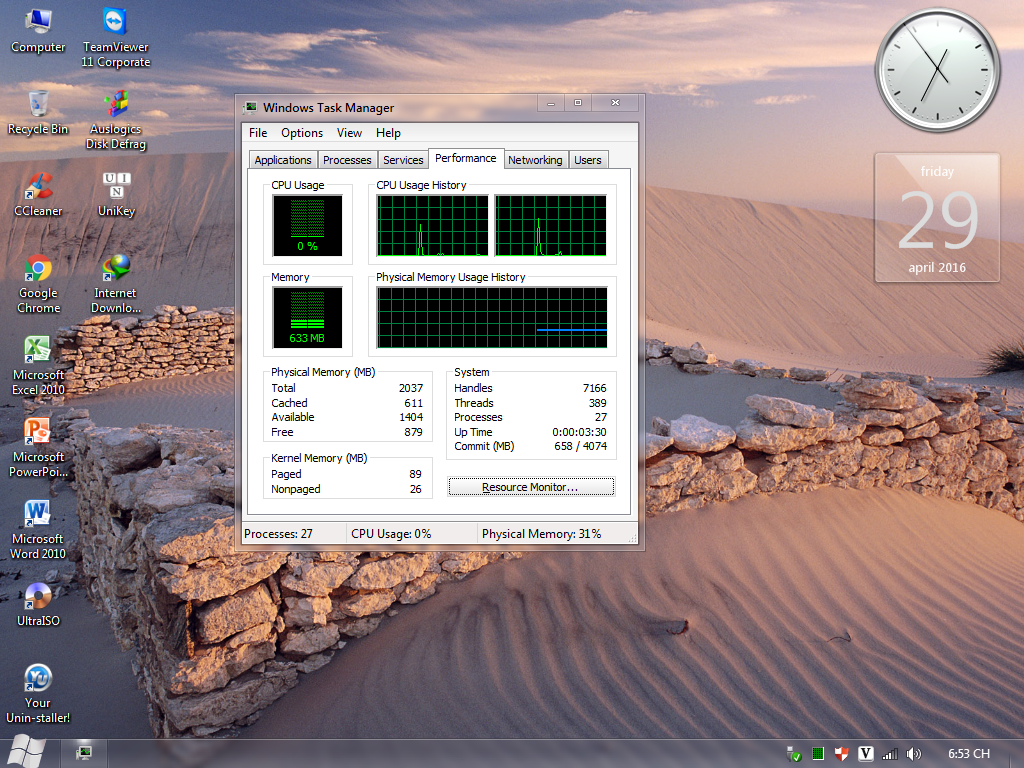Screen dimensions: 1024x768
Task: Click the volume speaker tray icon
Action: click(x=913, y=754)
